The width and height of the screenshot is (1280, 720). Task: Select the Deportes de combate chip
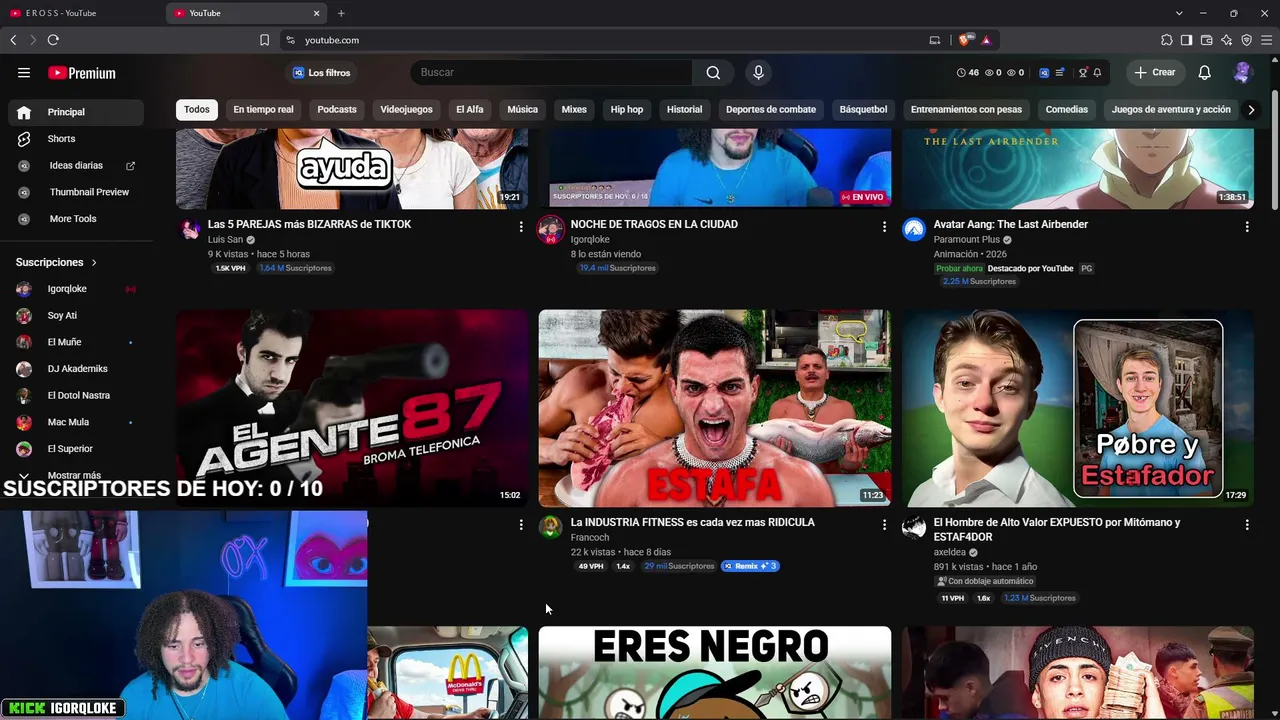771,110
